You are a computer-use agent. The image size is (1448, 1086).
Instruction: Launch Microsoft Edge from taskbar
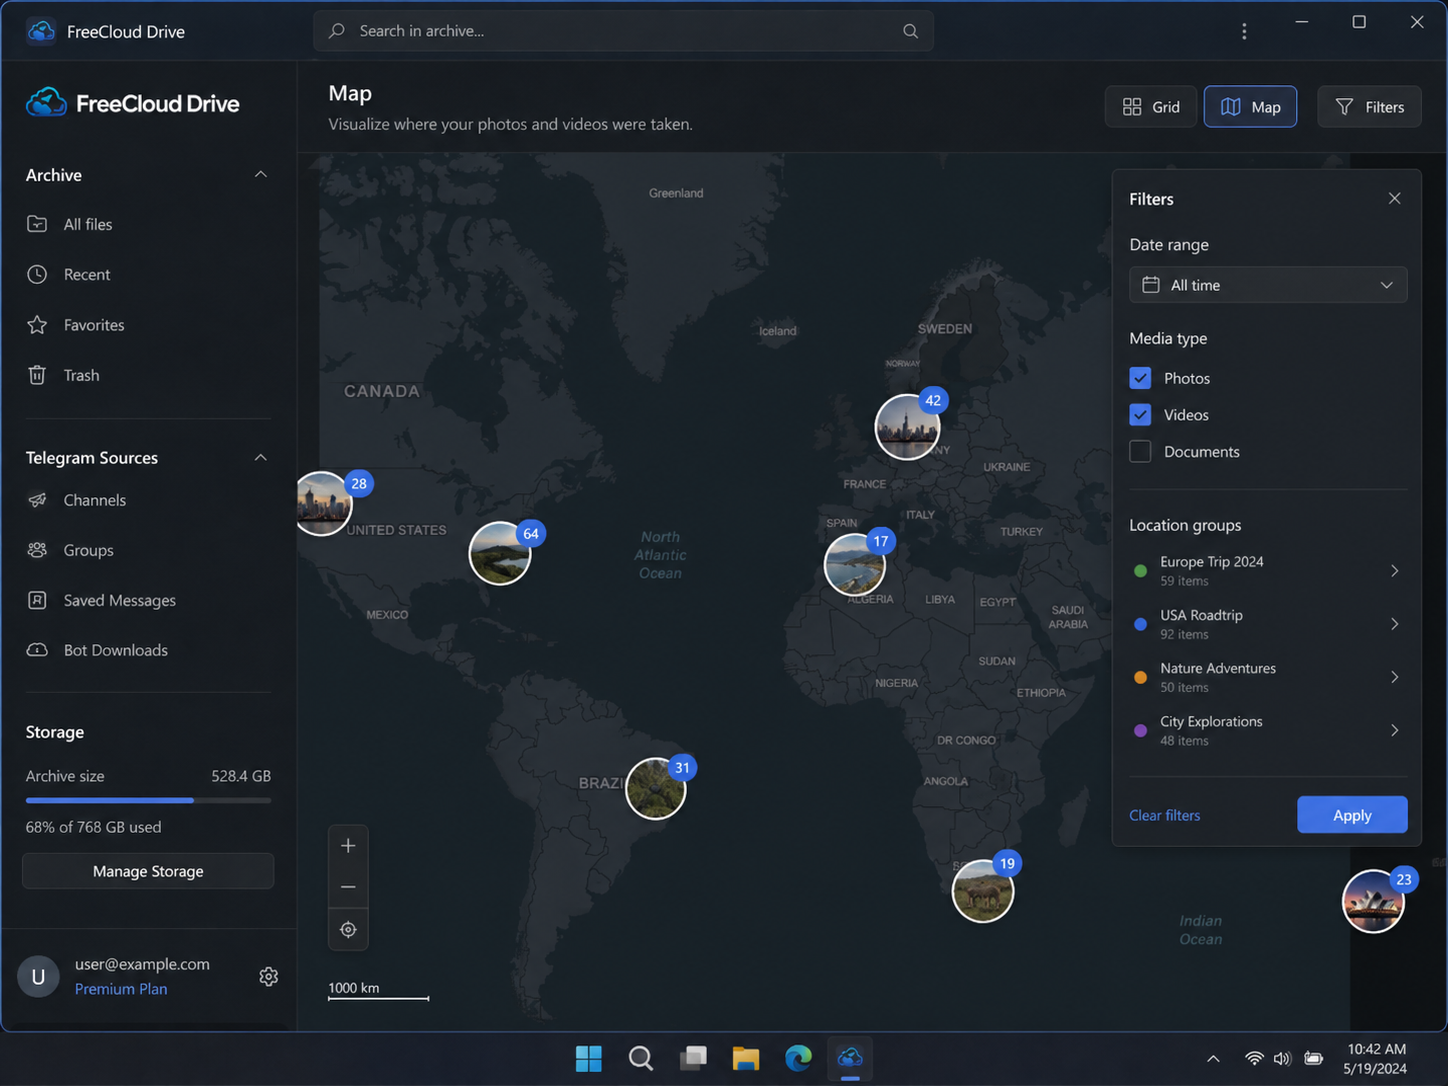pyautogui.click(x=798, y=1058)
